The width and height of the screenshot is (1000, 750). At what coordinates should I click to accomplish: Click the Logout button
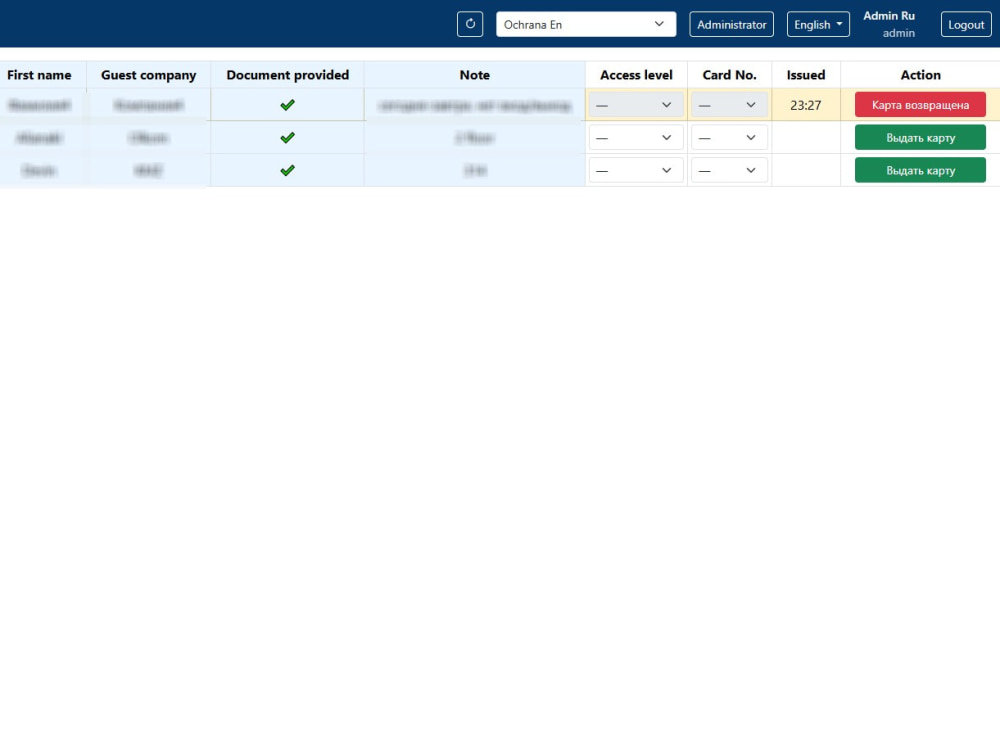[966, 24]
